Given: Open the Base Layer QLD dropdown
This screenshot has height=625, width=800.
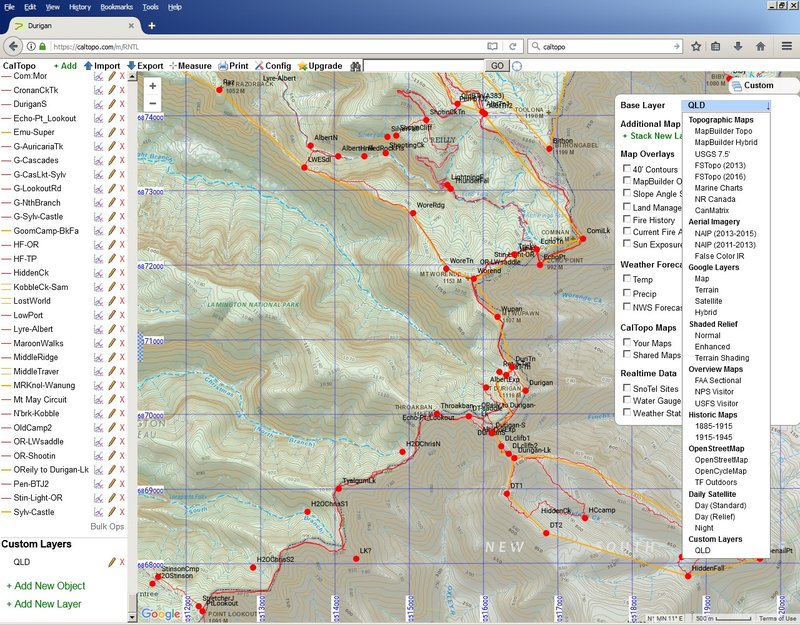Looking at the screenshot, I should pos(726,105).
